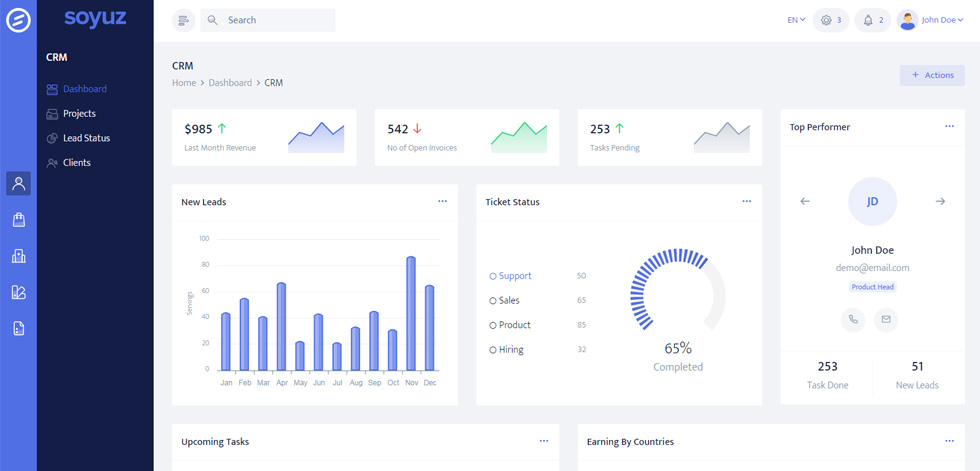
Task: Click the Actions button
Action: click(x=932, y=75)
